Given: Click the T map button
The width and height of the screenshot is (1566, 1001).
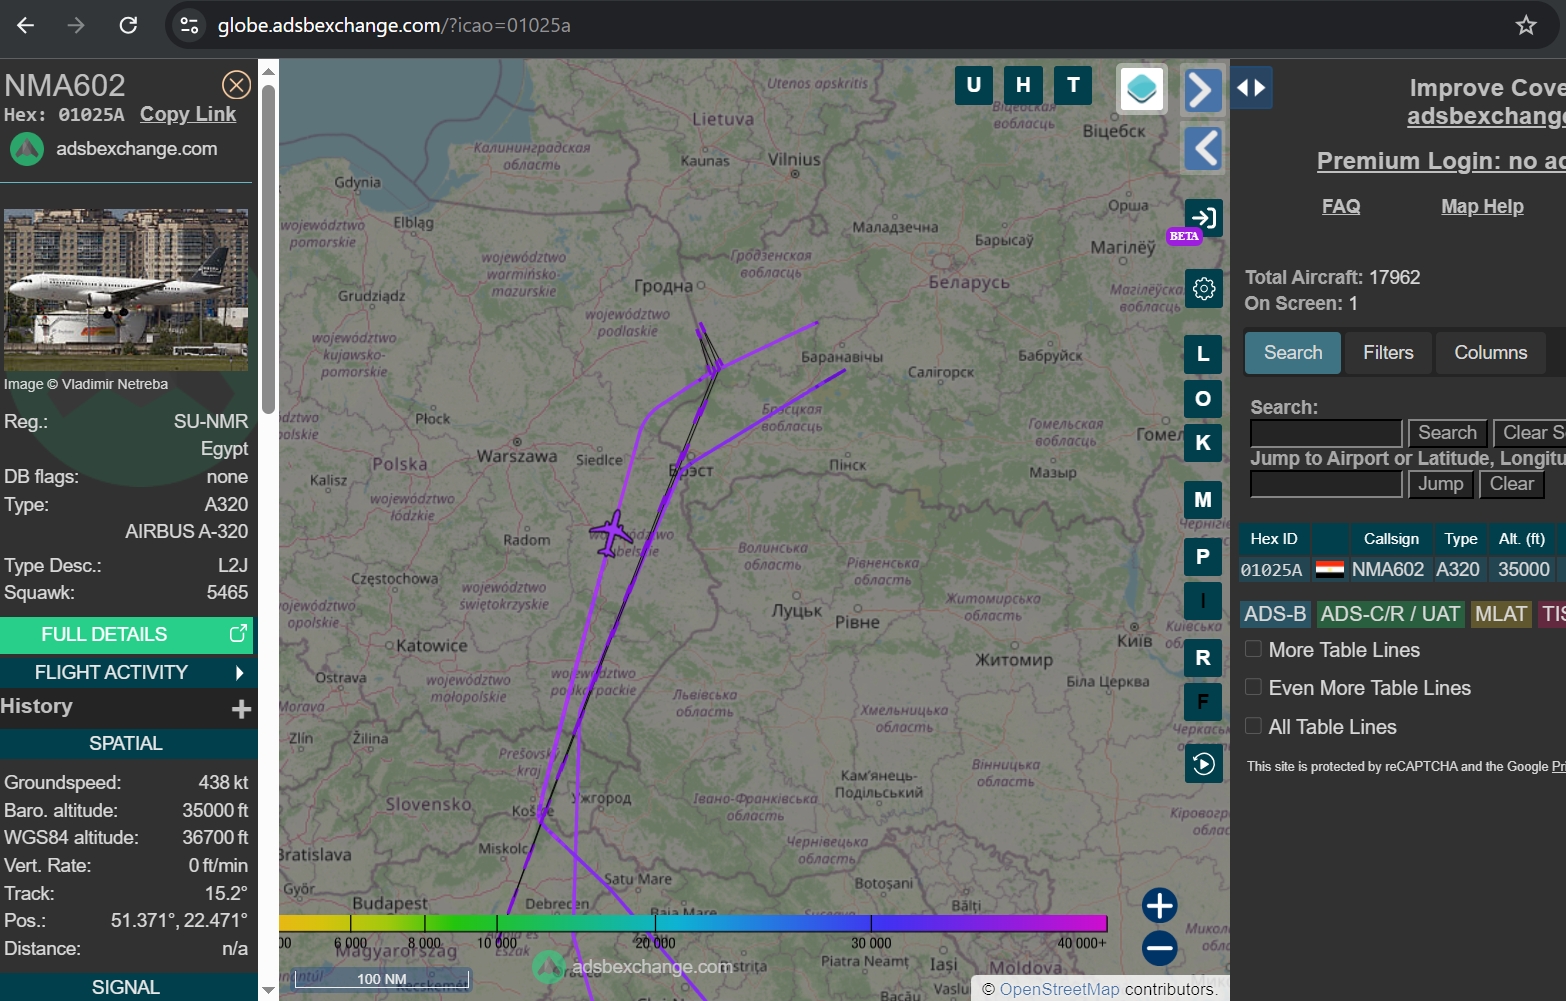Looking at the screenshot, I should click(1073, 85).
